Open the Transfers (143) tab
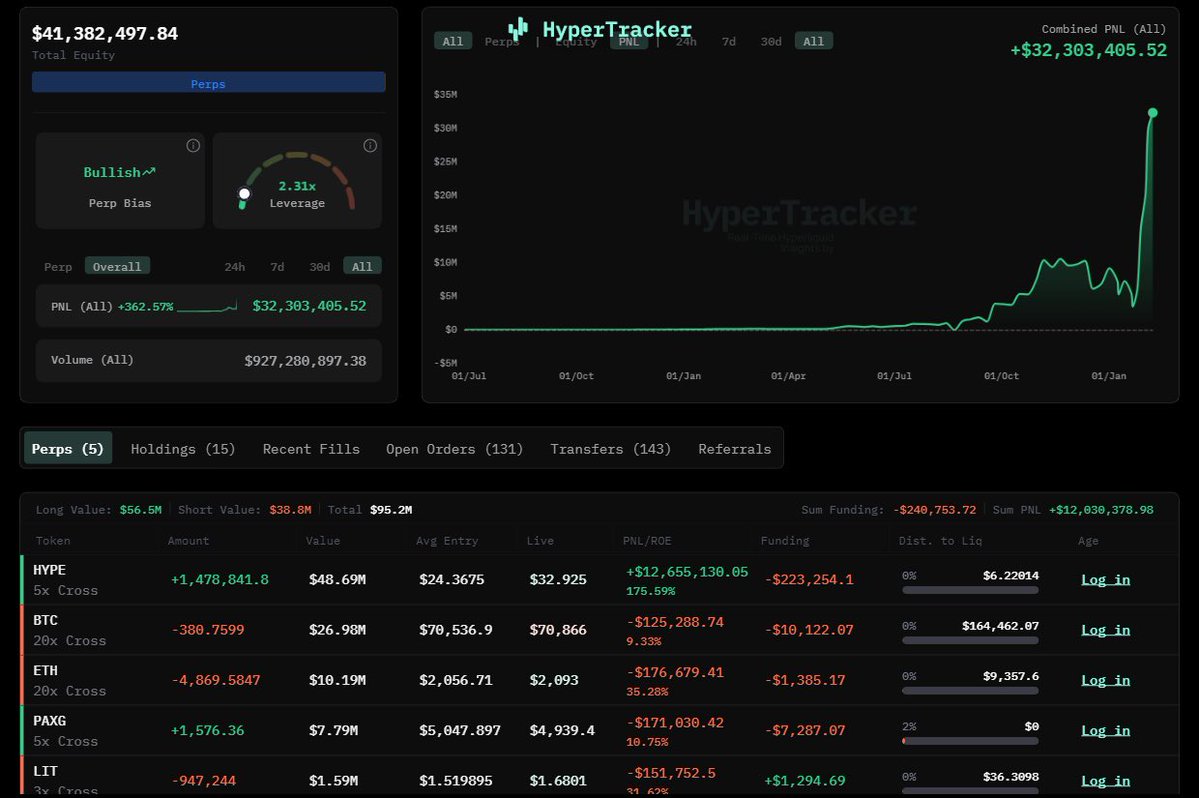This screenshot has width=1199, height=798. [610, 449]
